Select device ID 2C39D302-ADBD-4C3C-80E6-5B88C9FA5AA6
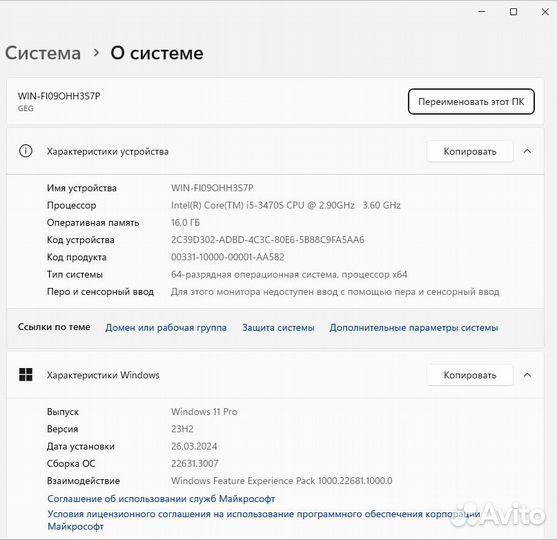Viewport: 557px width, 540px height. pos(267,240)
